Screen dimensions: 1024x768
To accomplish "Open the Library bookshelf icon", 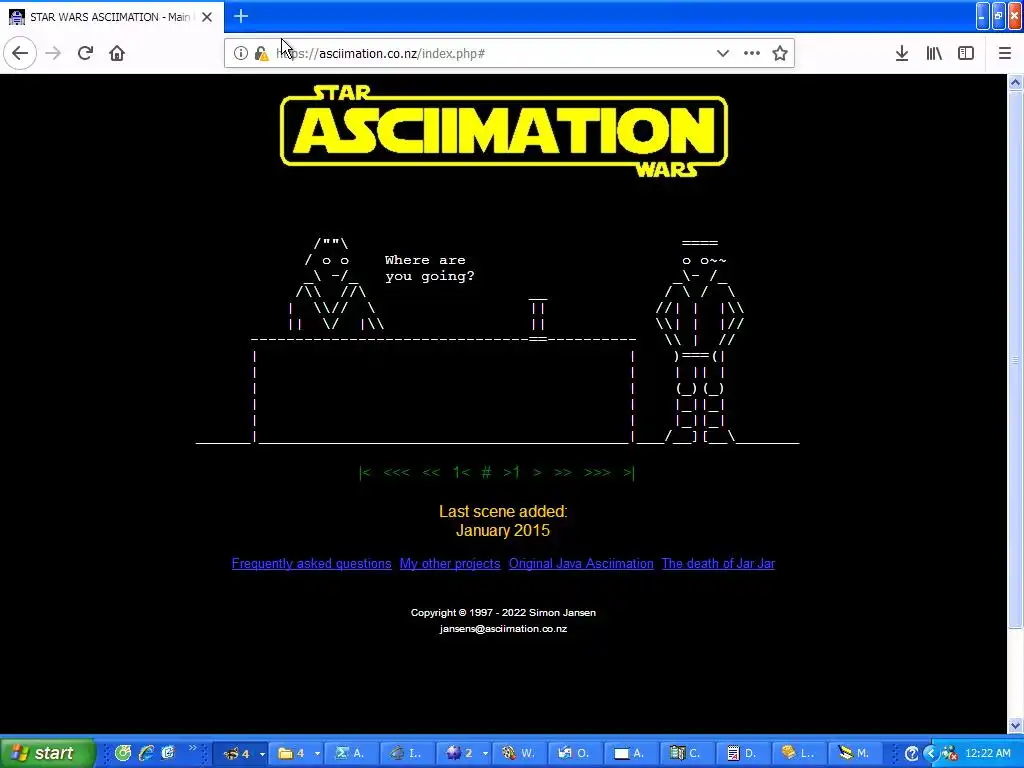I will [x=934, y=53].
